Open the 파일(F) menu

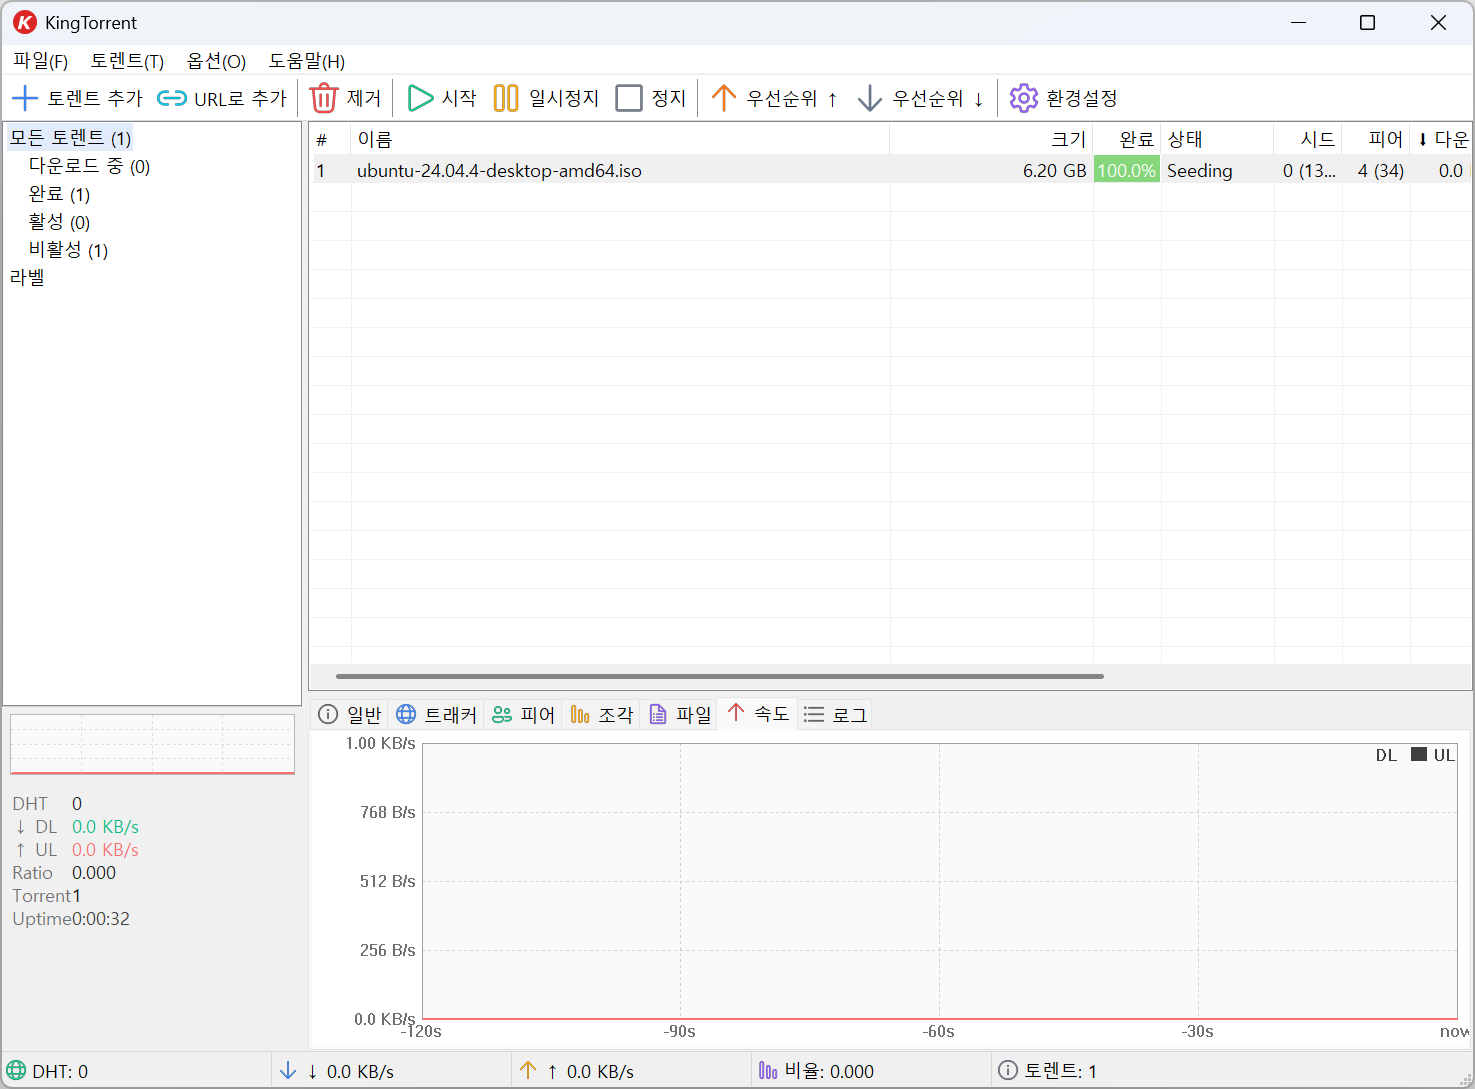[x=40, y=61]
